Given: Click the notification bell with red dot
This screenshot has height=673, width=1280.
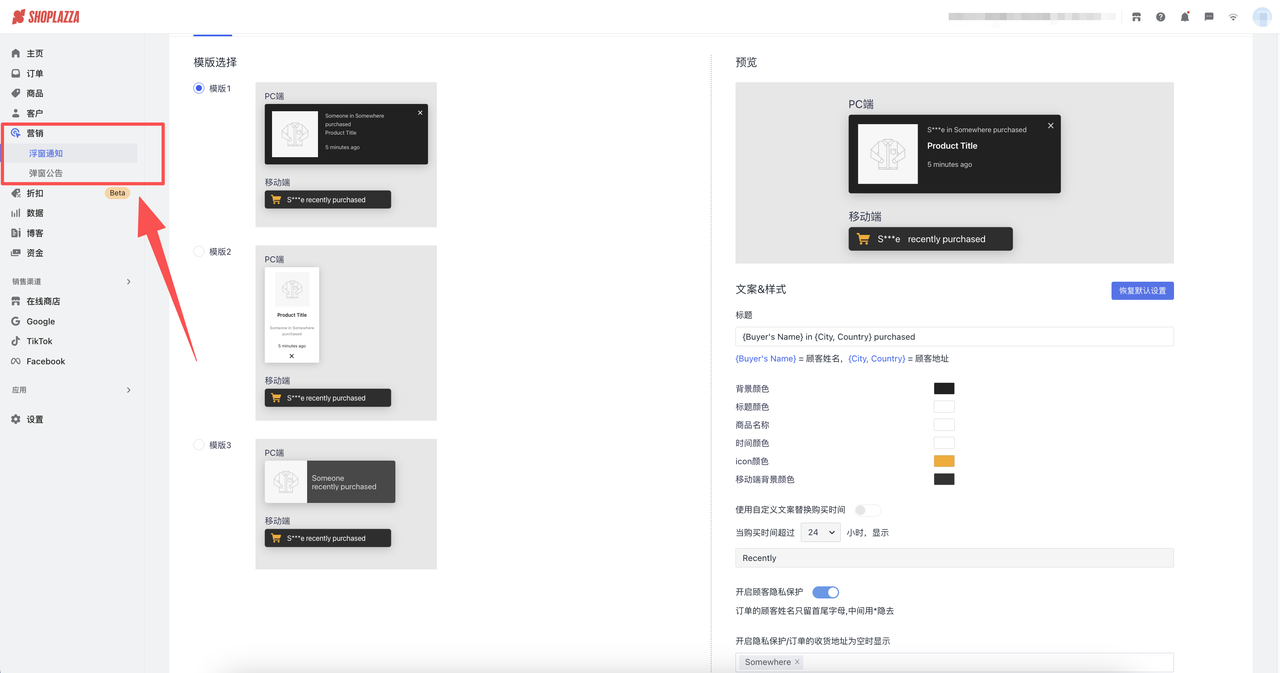Looking at the screenshot, I should coord(1184,16).
